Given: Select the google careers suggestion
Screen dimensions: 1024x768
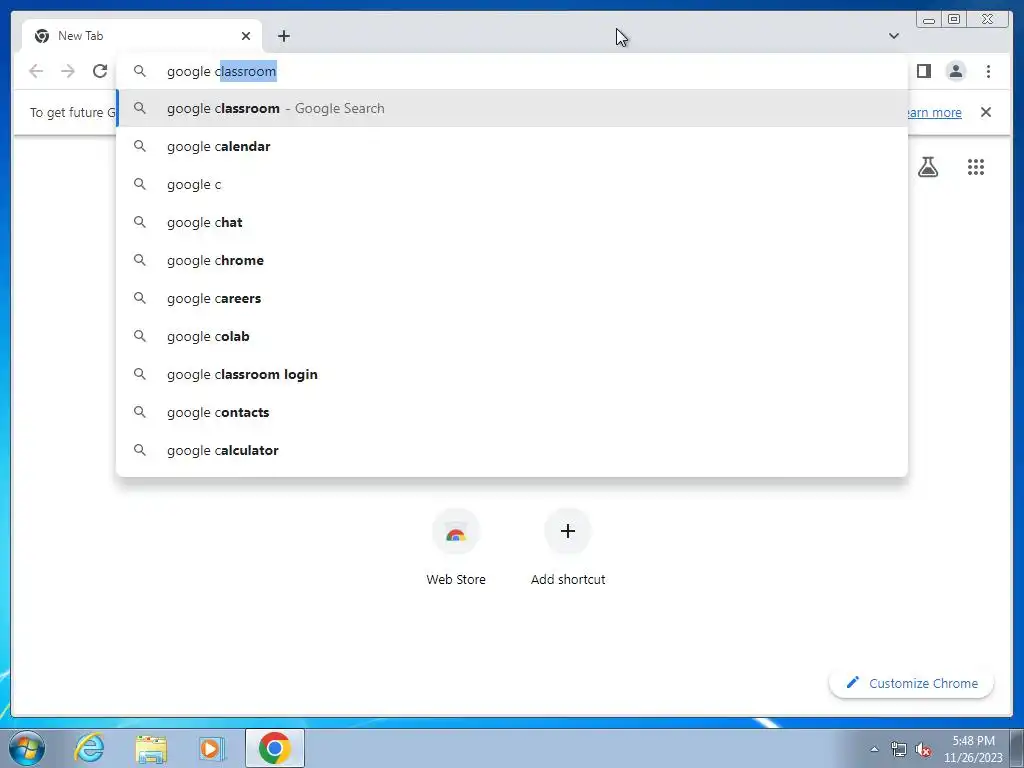Looking at the screenshot, I should (x=512, y=298).
